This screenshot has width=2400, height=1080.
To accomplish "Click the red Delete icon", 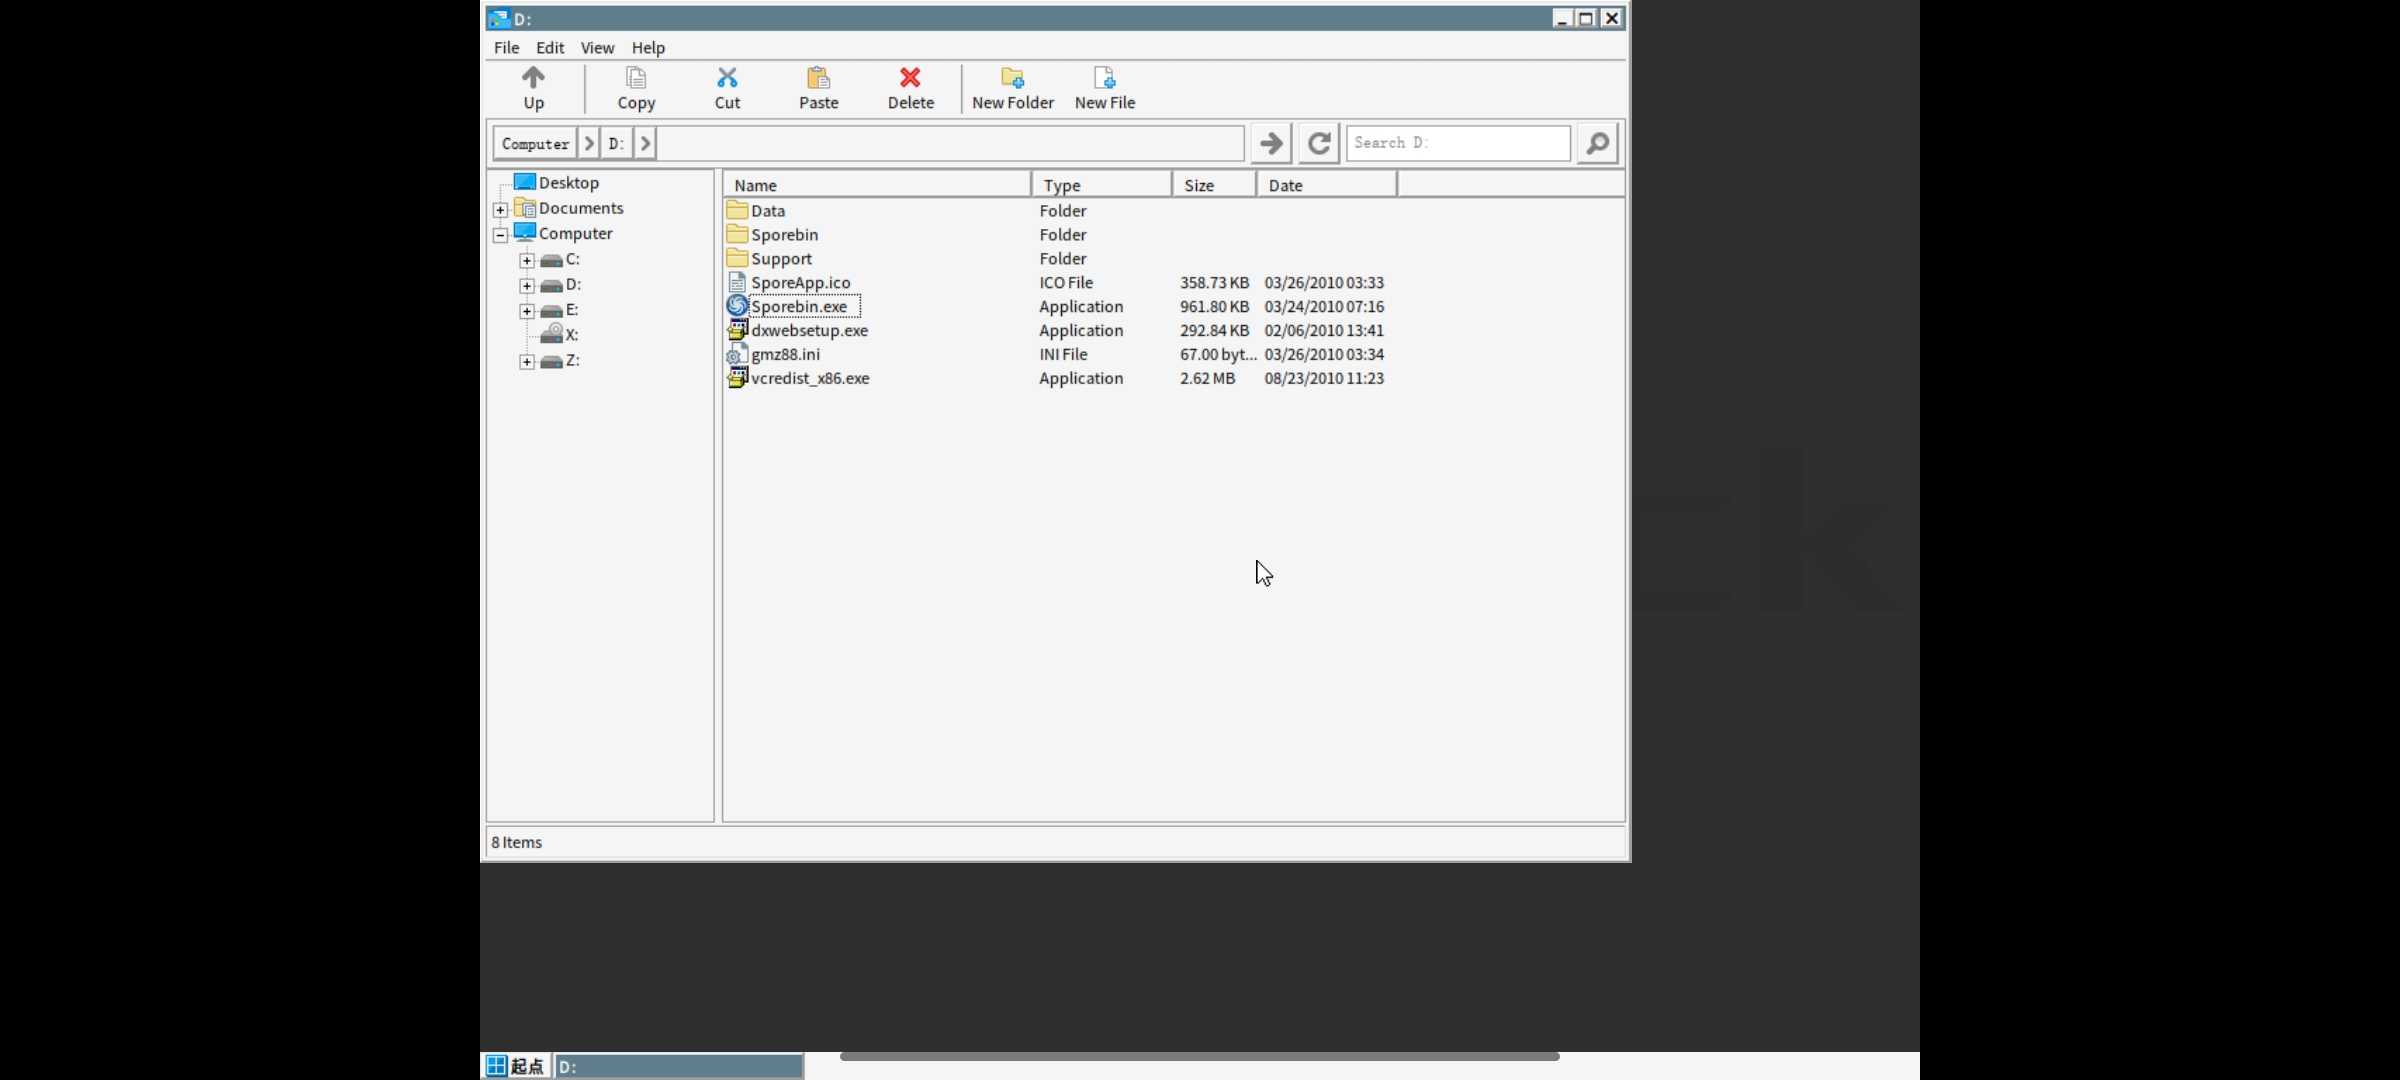I will 910,78.
